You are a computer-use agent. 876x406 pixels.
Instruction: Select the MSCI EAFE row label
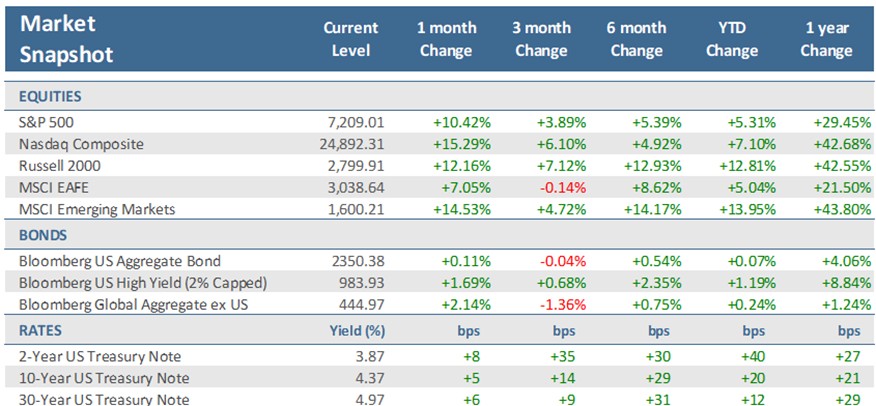pyautogui.click(x=54, y=188)
